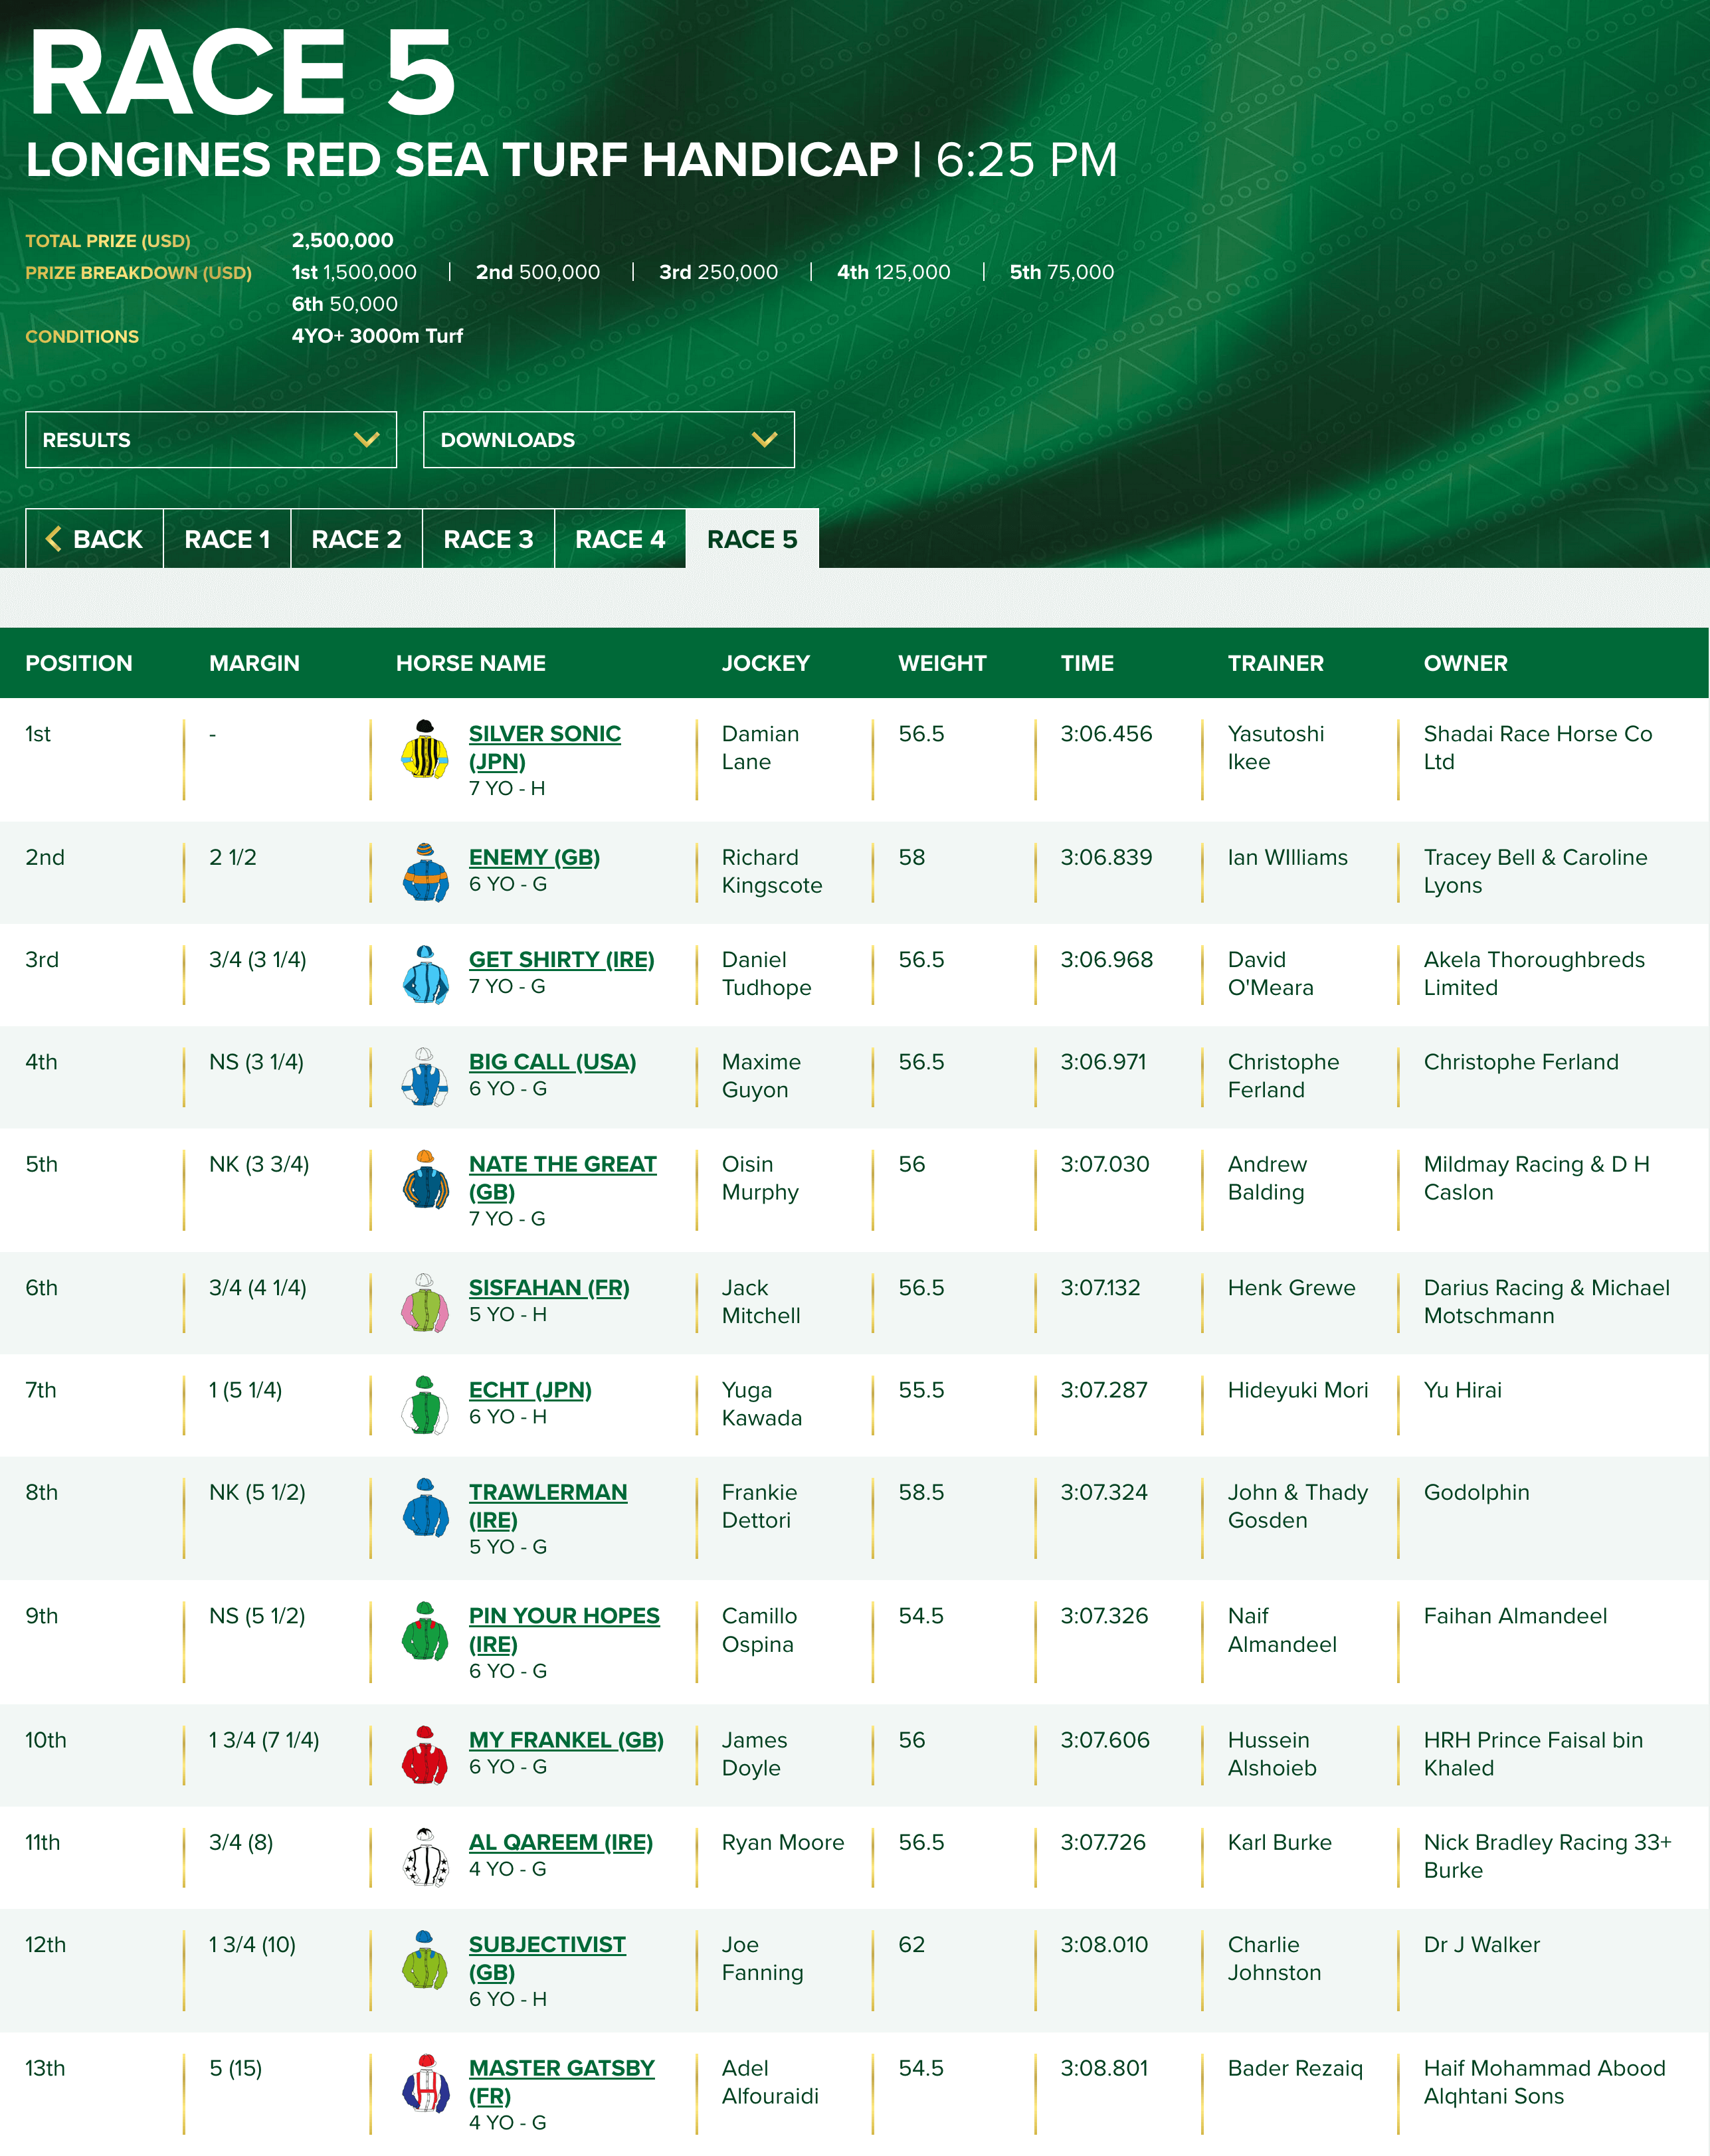Click owner Shadai Race Horse Co Ltd
Image resolution: width=1710 pixels, height=2156 pixels.
click(x=1538, y=748)
